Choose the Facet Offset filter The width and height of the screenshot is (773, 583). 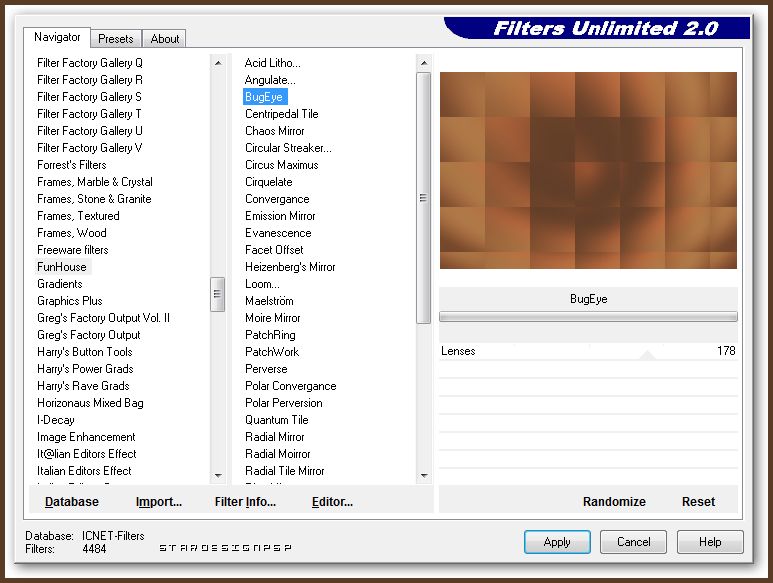pos(274,250)
